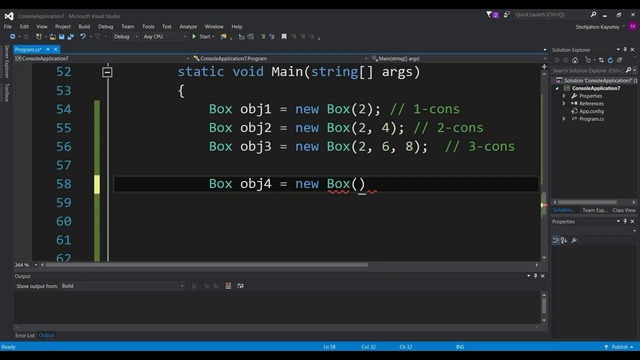Expand the Properties node in Solution Explorer

coord(564,96)
